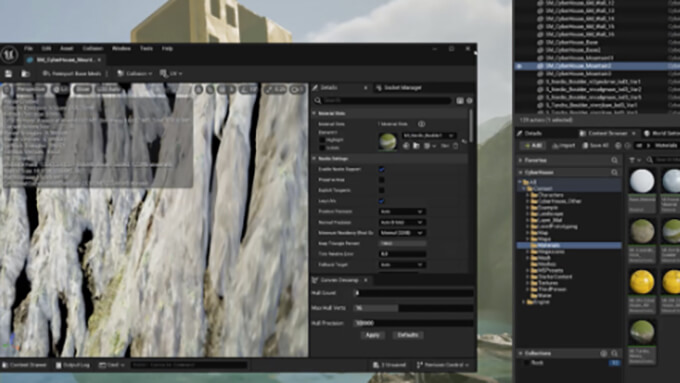
Task: Open the Asset menu
Action: pyautogui.click(x=66, y=49)
